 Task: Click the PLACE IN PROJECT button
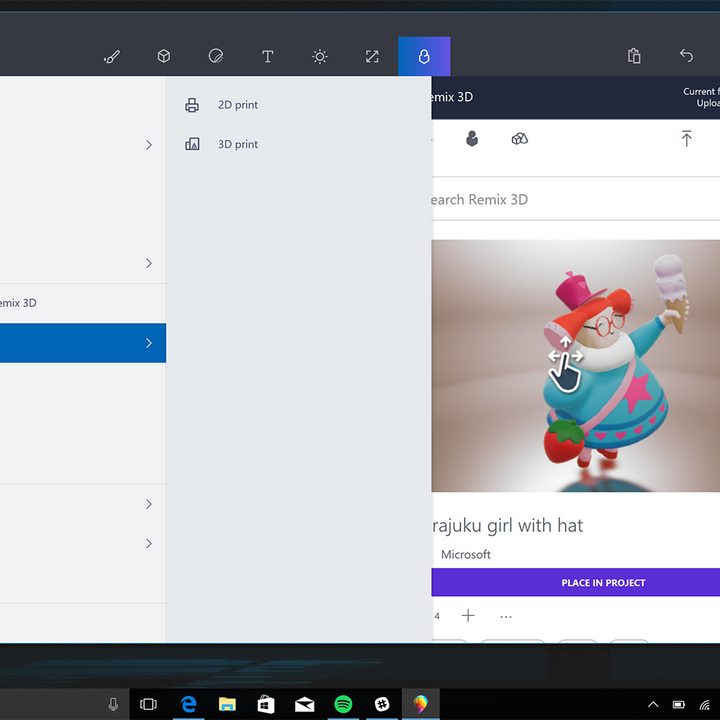point(575,582)
